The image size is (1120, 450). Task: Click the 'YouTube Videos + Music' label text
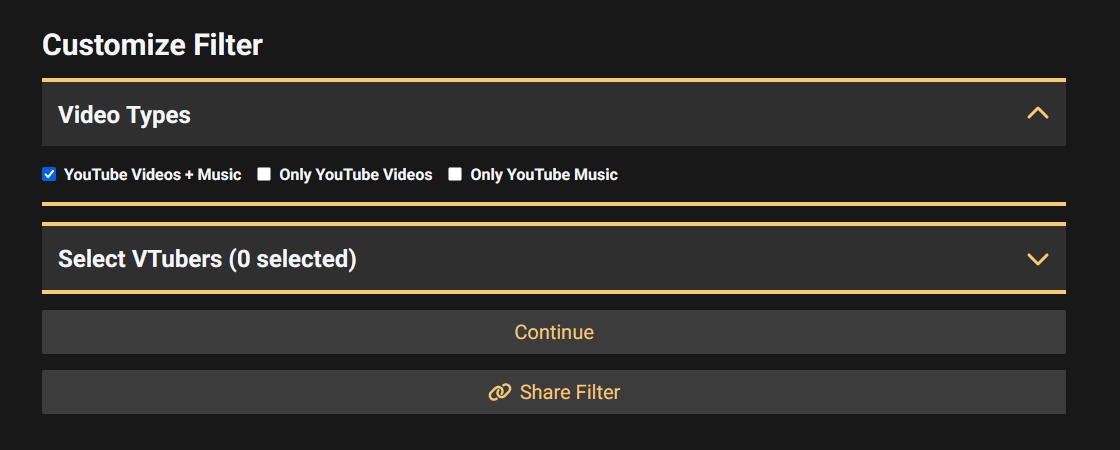(152, 174)
